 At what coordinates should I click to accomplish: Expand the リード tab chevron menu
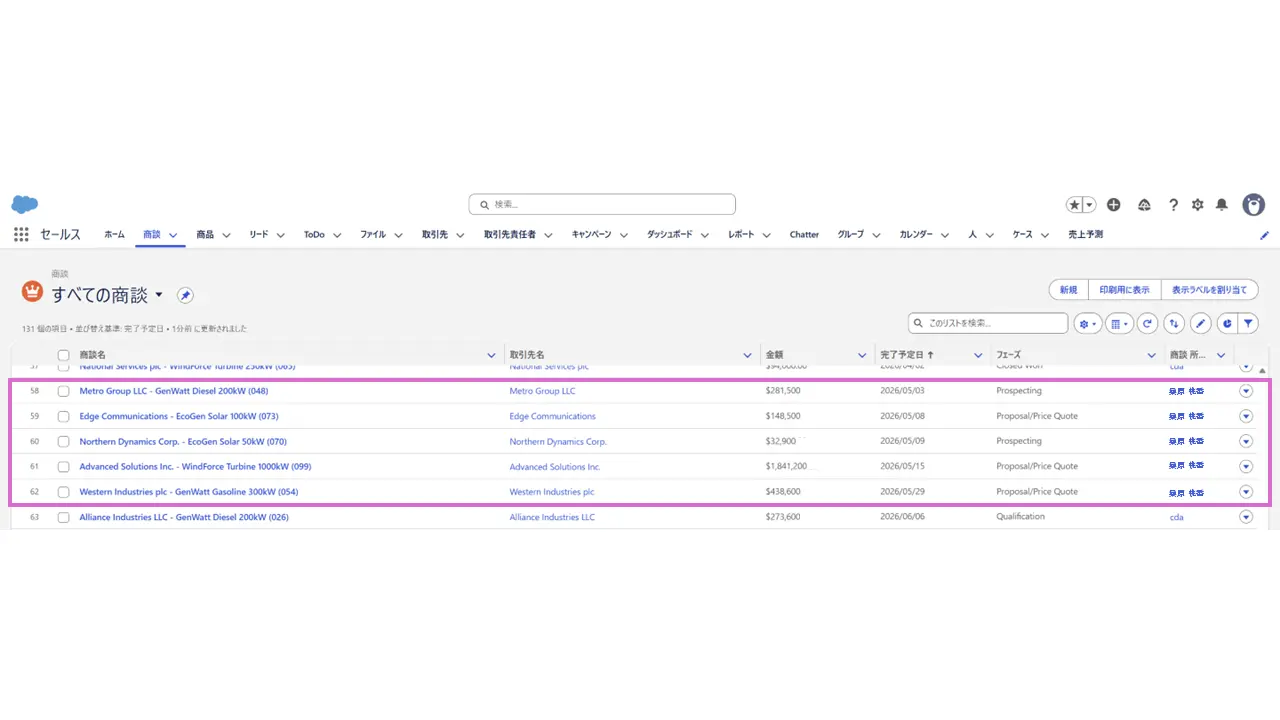281,235
